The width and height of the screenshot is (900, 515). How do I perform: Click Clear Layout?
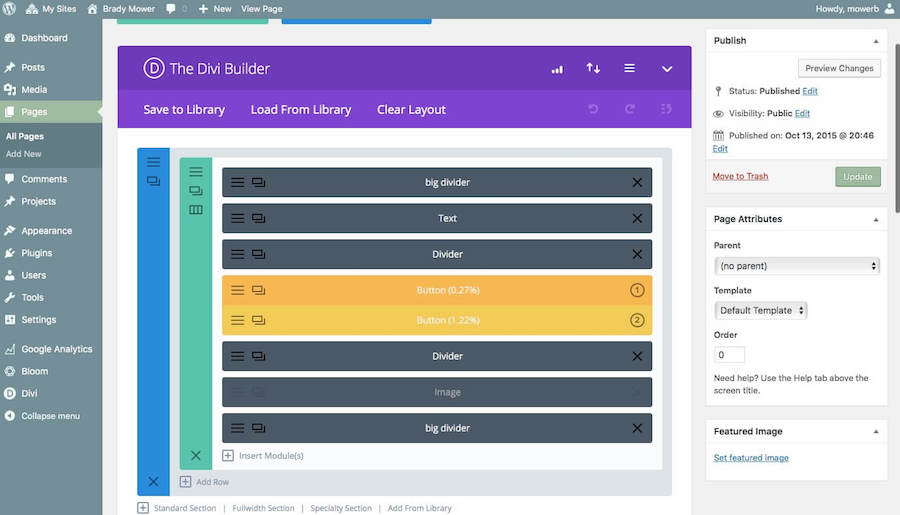411,110
